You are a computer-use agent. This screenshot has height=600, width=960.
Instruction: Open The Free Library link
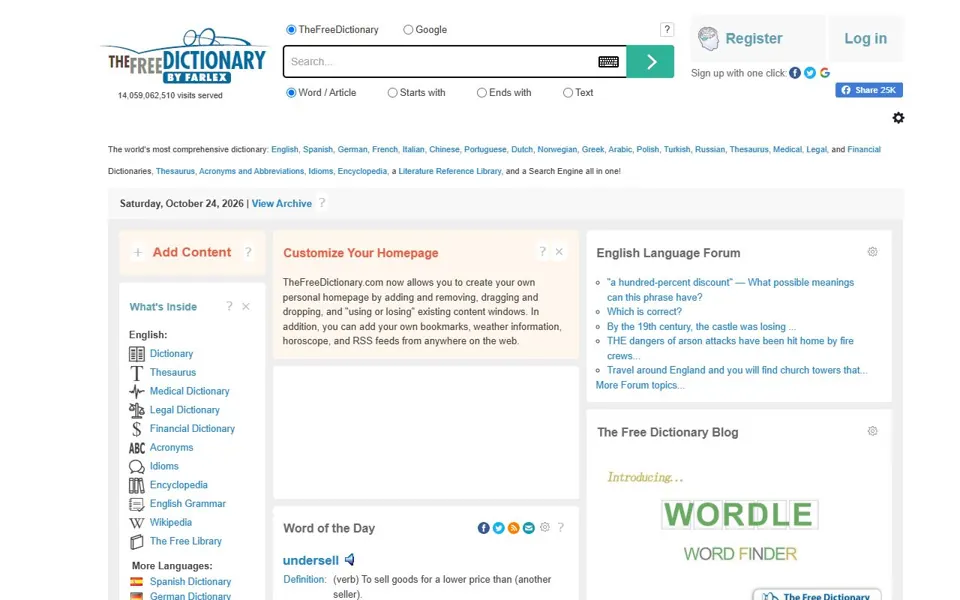tap(186, 541)
